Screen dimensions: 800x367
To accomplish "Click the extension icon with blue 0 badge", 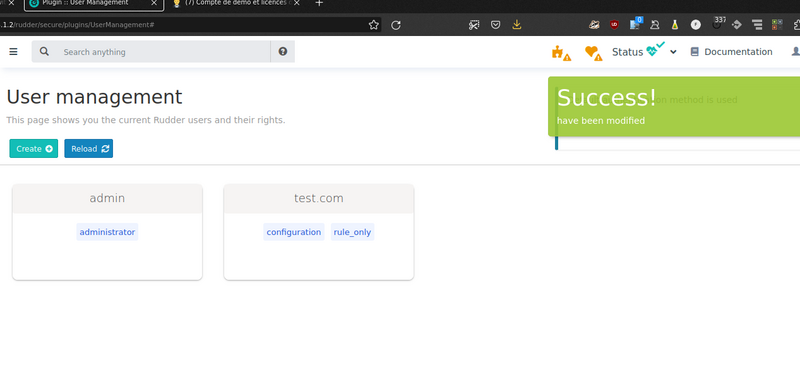I will tap(636, 23).
